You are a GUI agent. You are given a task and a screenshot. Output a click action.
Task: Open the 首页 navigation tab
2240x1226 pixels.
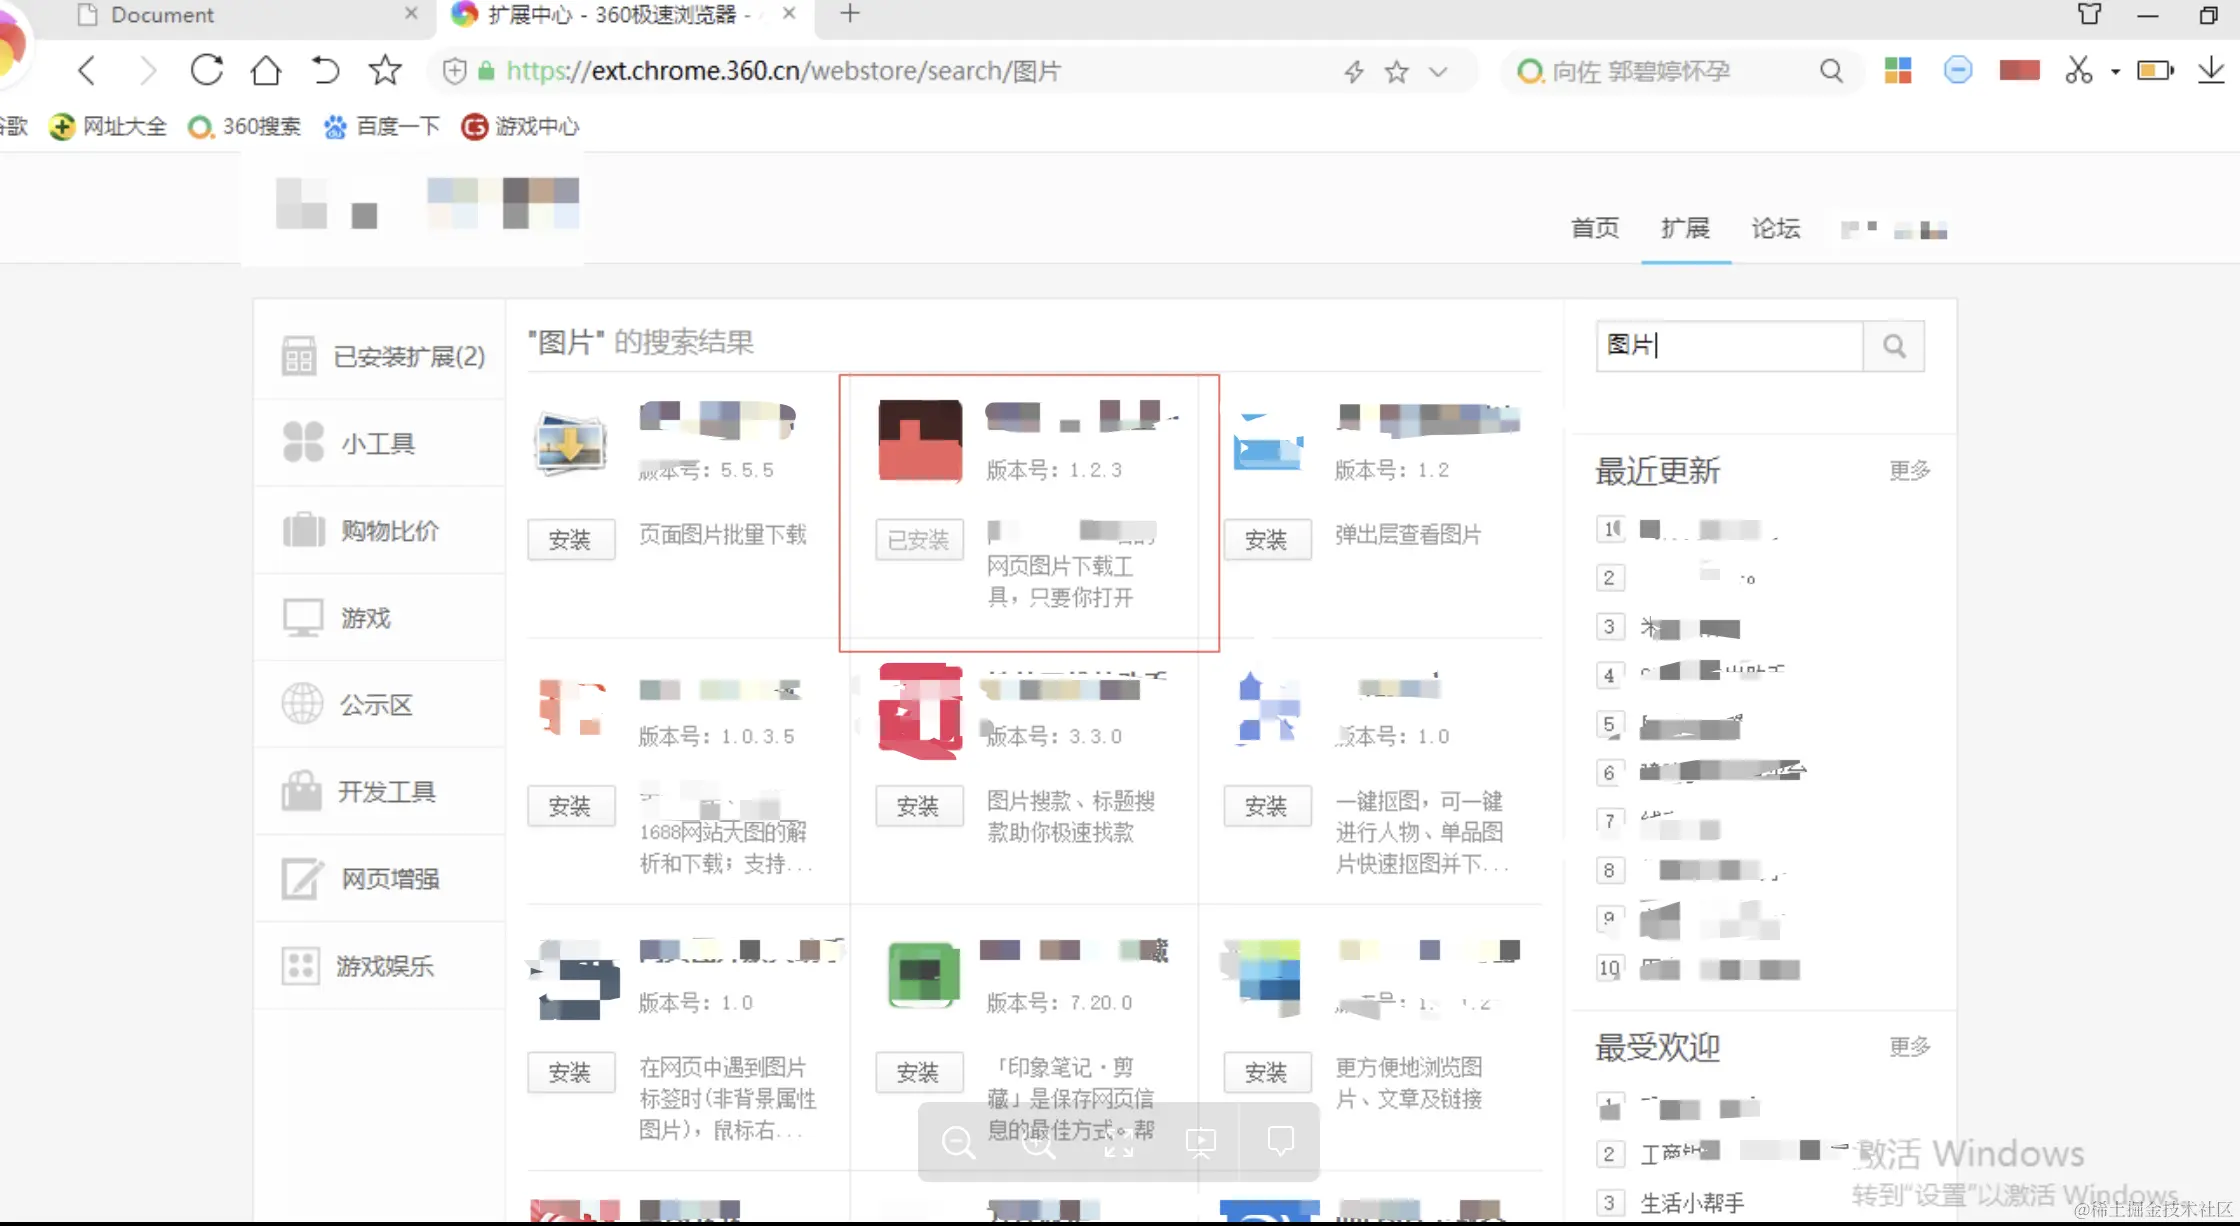point(1595,228)
